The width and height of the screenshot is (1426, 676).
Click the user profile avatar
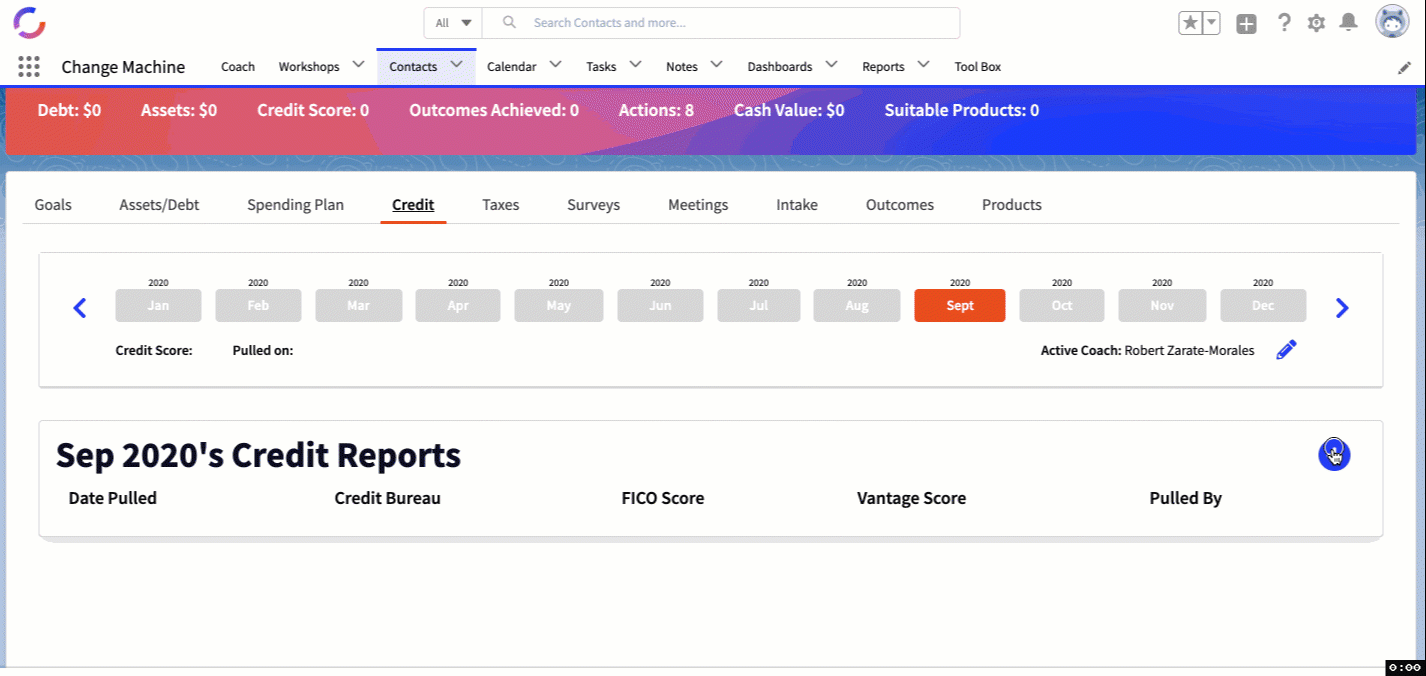[x=1392, y=22]
